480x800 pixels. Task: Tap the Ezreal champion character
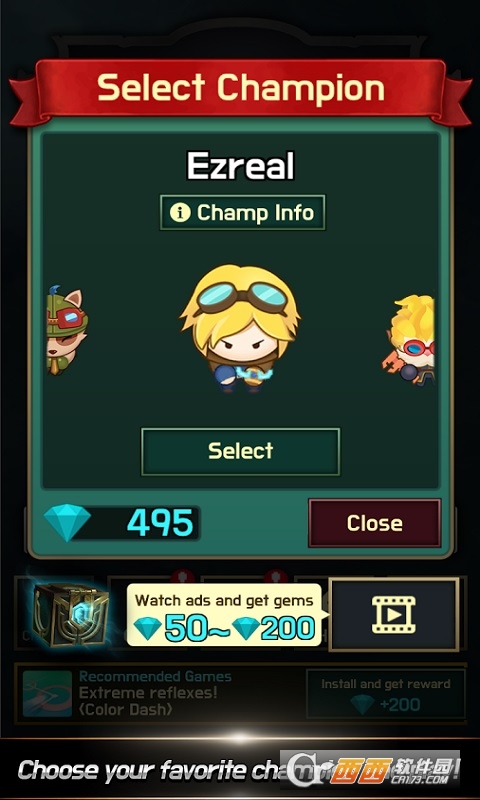[x=240, y=328]
